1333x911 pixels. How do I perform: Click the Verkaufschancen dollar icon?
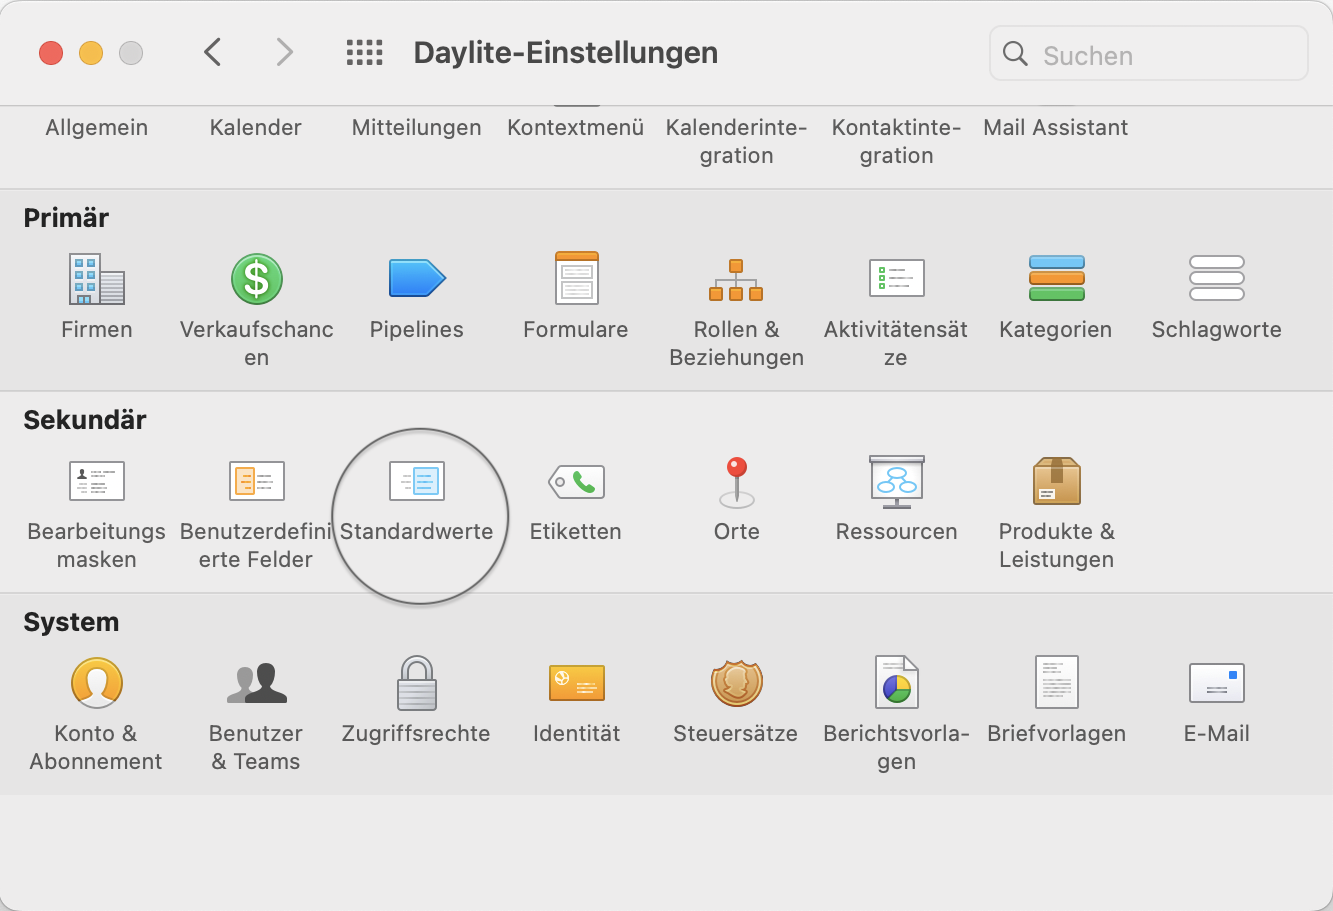(256, 279)
